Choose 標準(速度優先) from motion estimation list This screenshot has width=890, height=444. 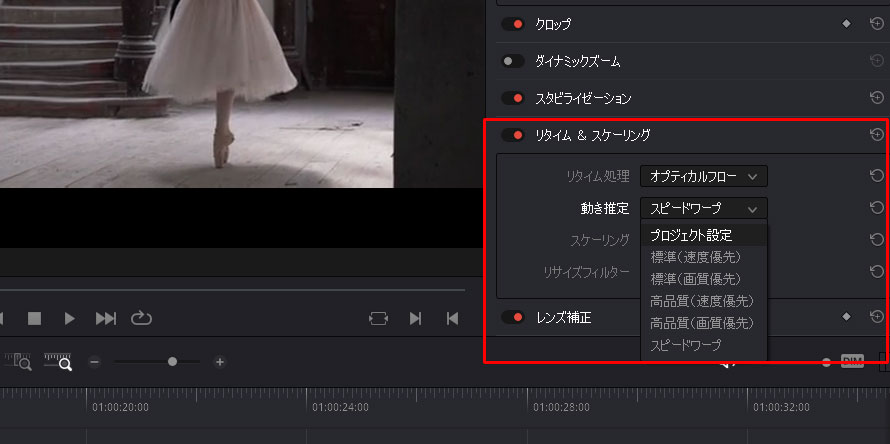704,257
